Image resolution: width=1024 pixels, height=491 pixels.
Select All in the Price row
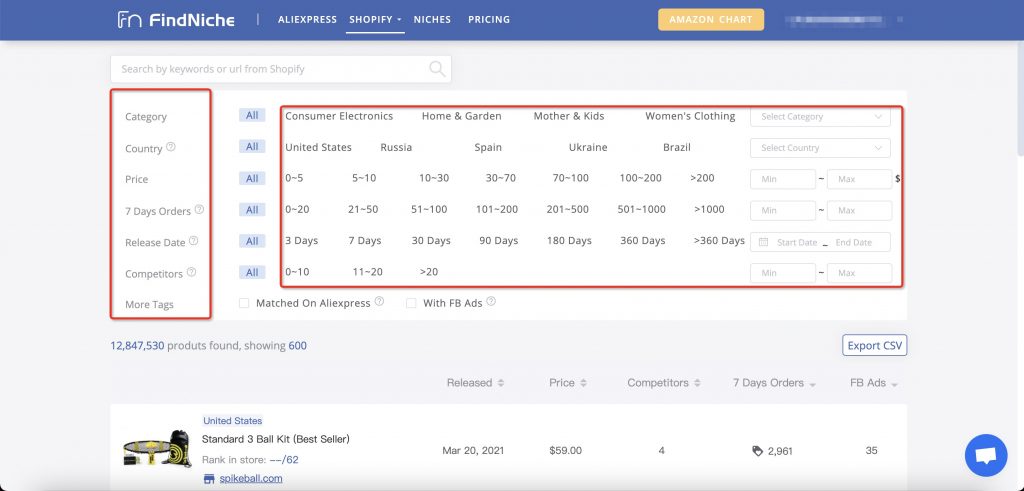coord(252,178)
